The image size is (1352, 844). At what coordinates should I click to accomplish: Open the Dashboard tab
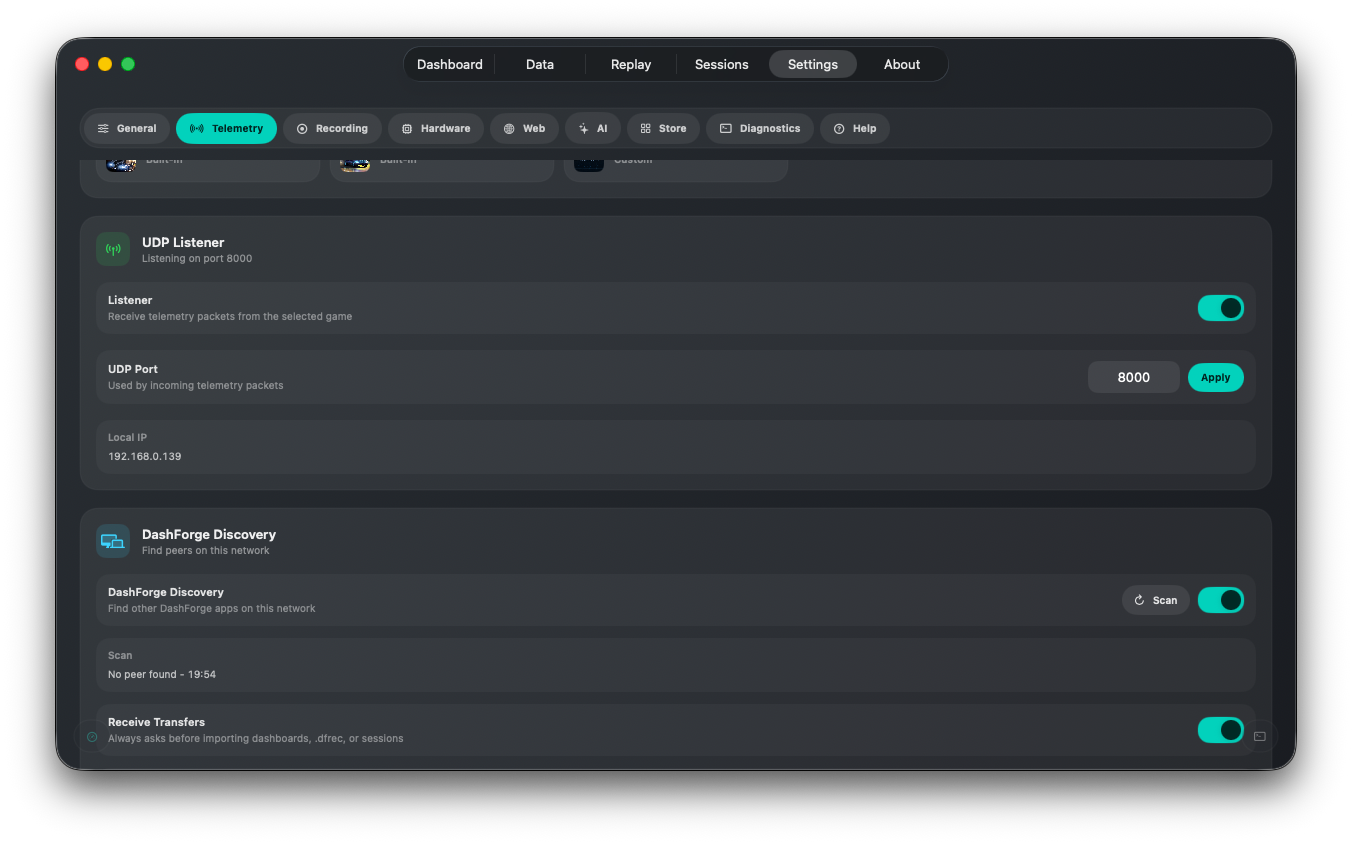pos(449,64)
